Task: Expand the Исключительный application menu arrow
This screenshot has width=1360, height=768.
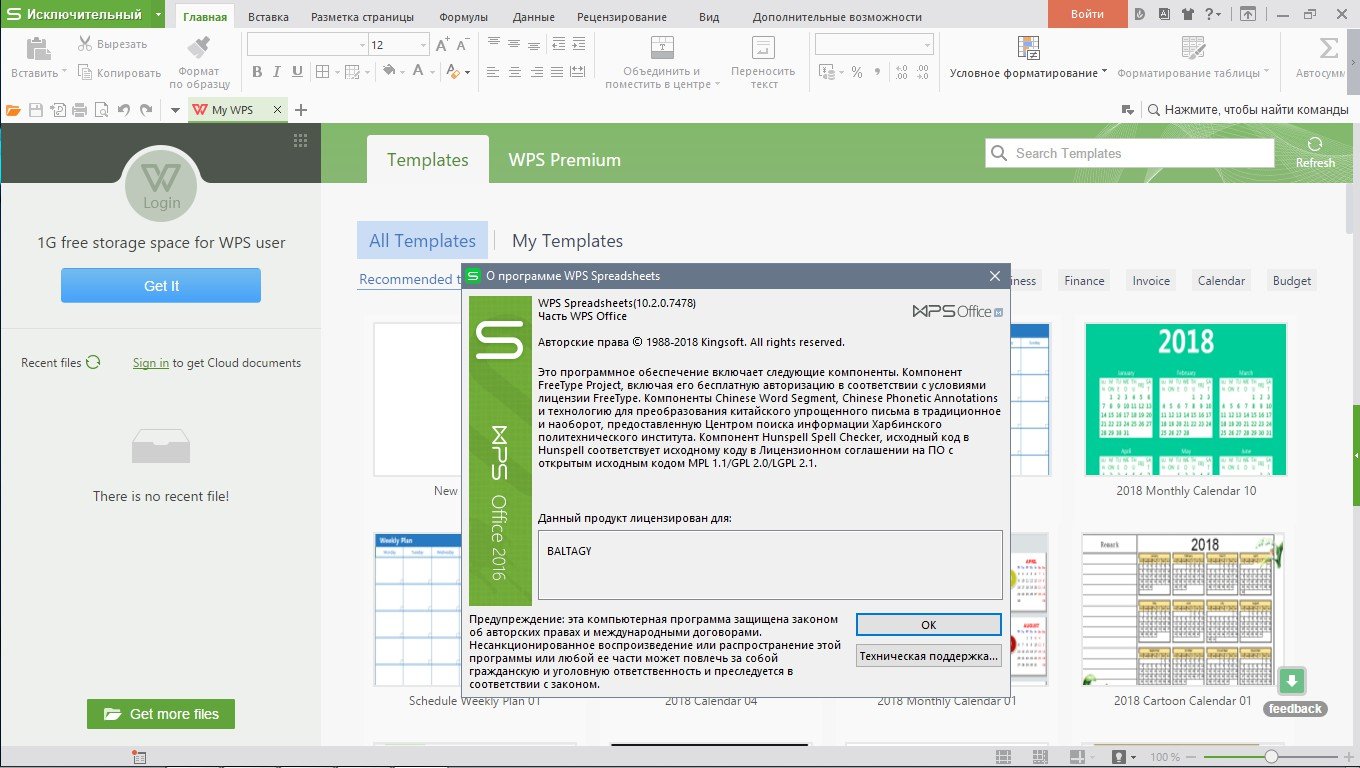Action: 158,15
